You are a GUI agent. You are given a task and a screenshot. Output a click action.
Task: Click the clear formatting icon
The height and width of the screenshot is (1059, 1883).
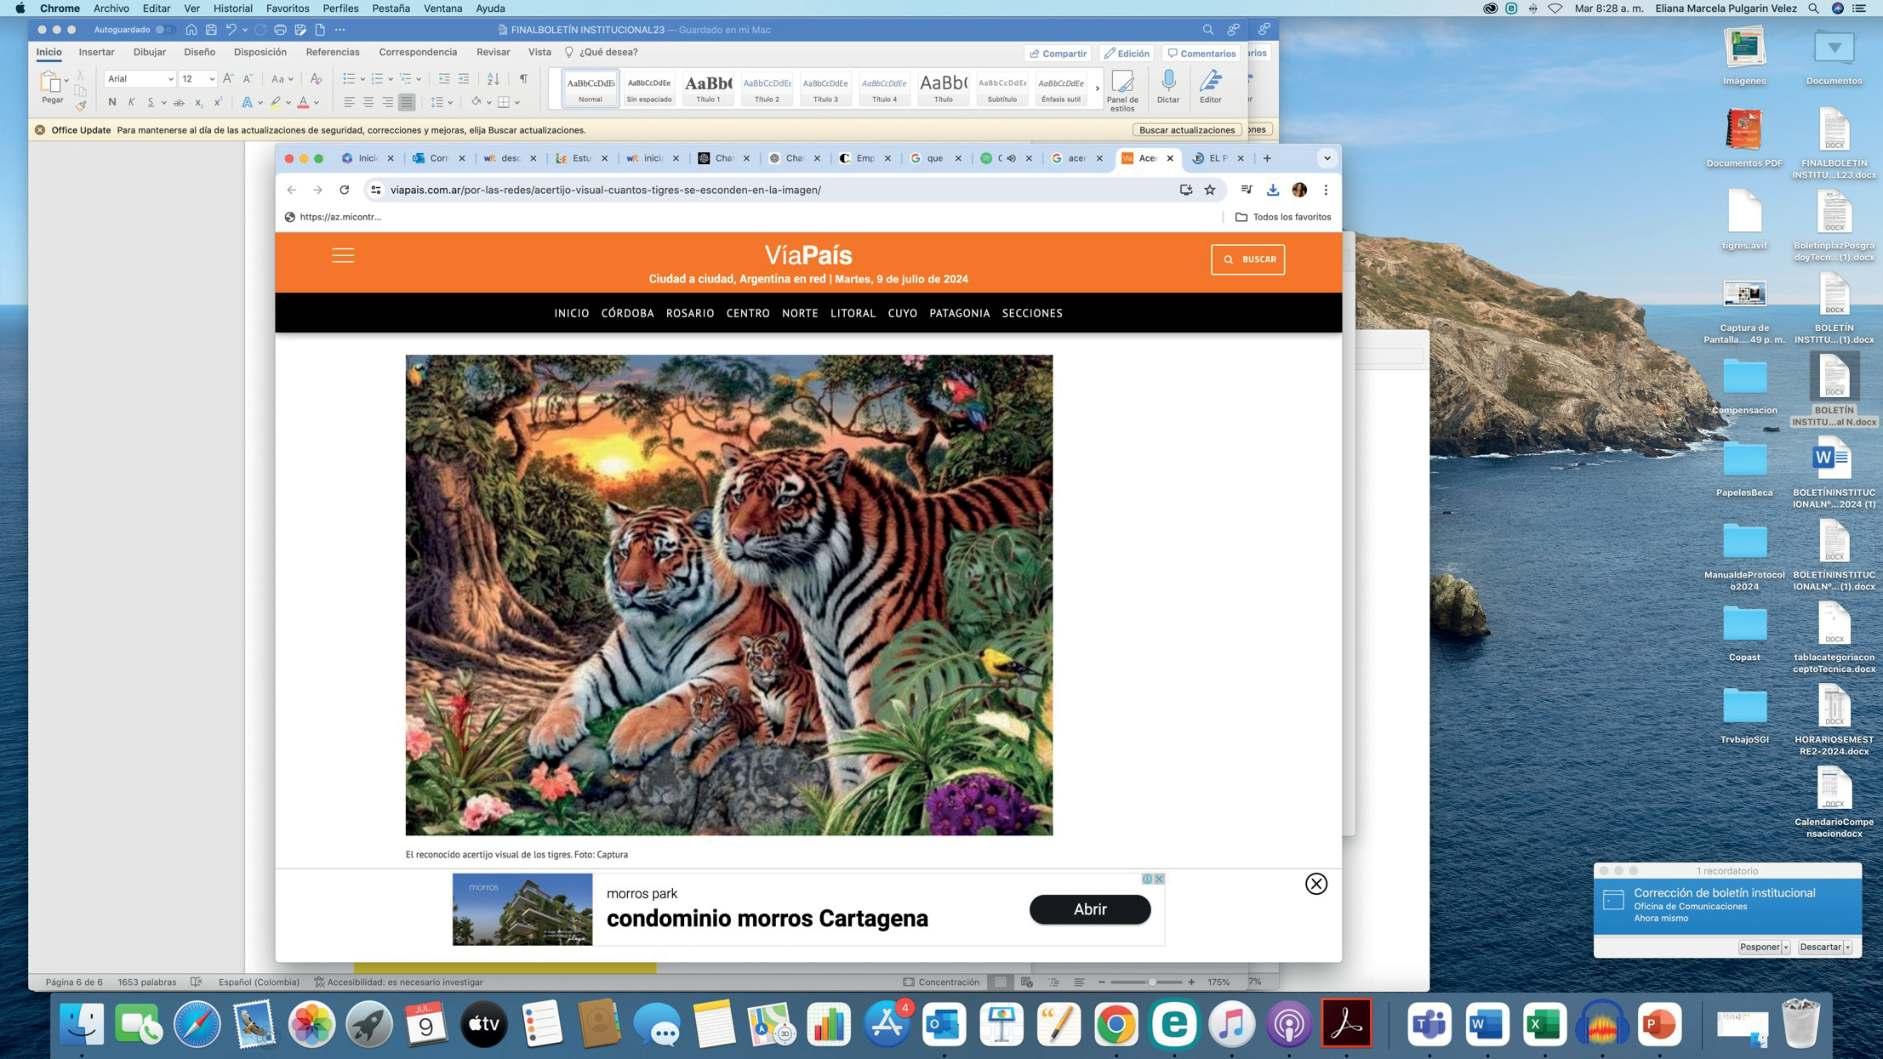(x=316, y=78)
